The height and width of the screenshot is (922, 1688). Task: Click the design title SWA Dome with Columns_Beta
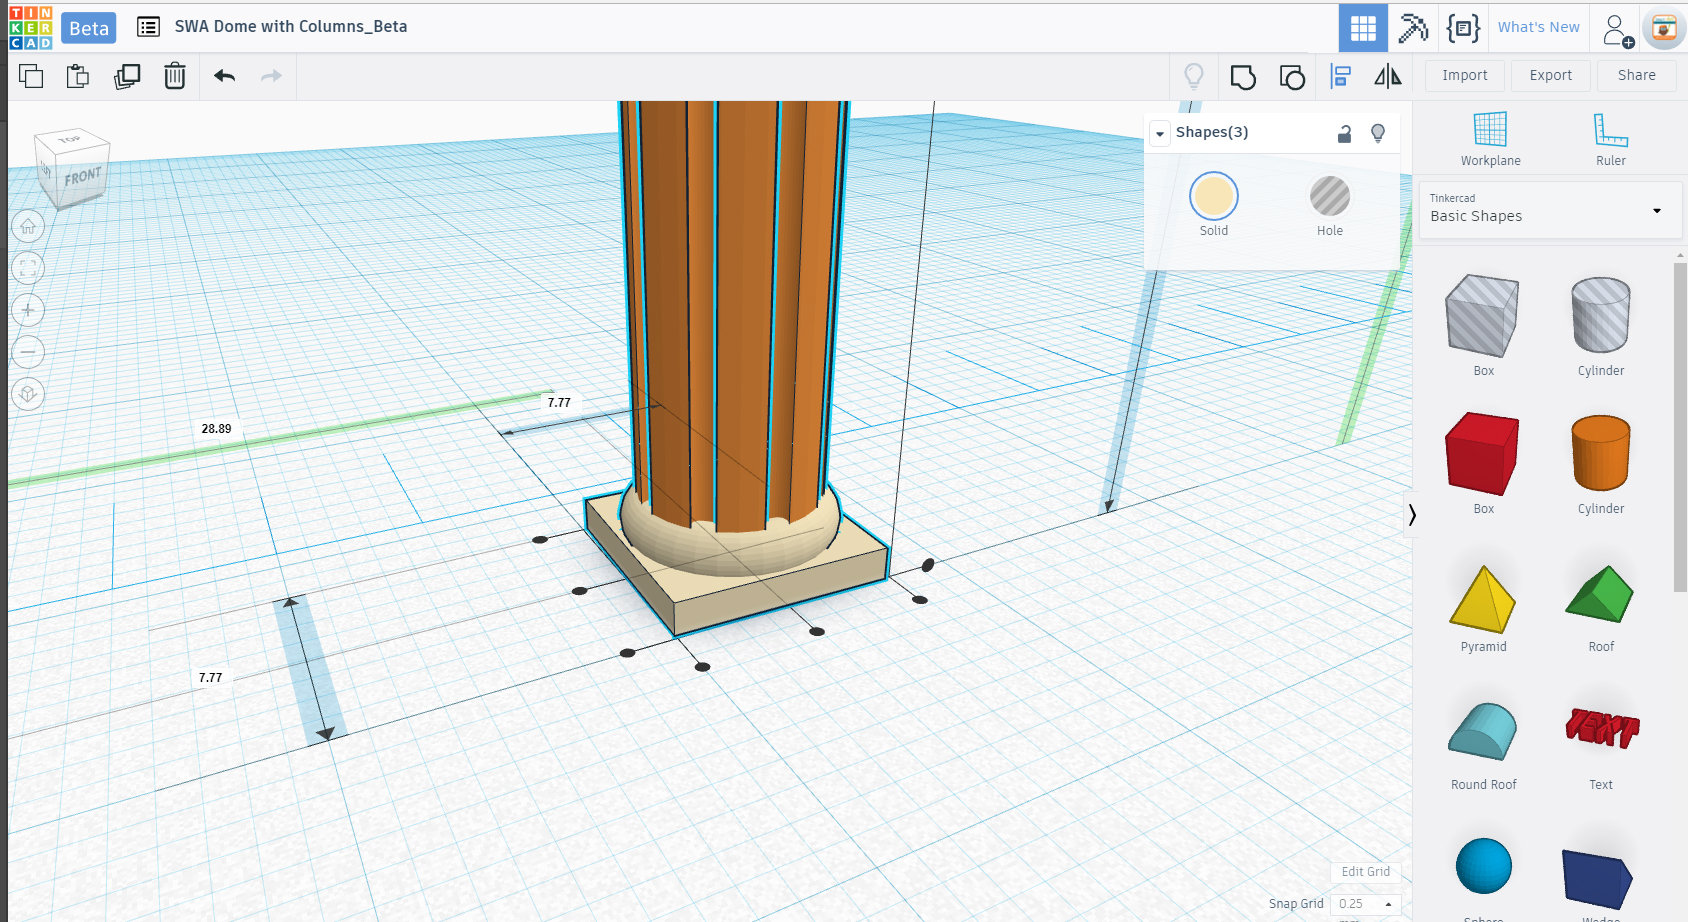(x=291, y=27)
